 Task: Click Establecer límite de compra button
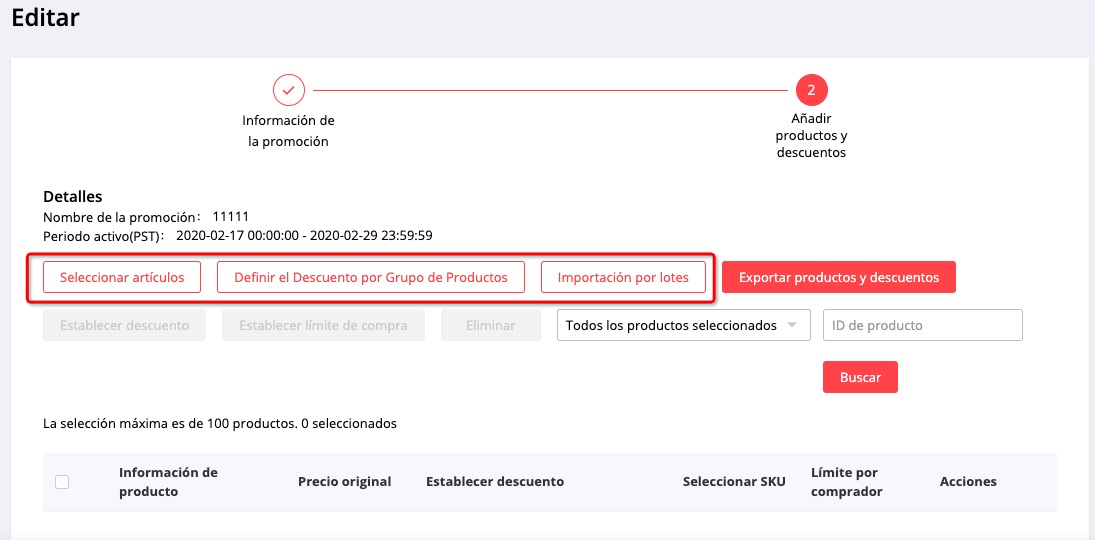(x=323, y=325)
